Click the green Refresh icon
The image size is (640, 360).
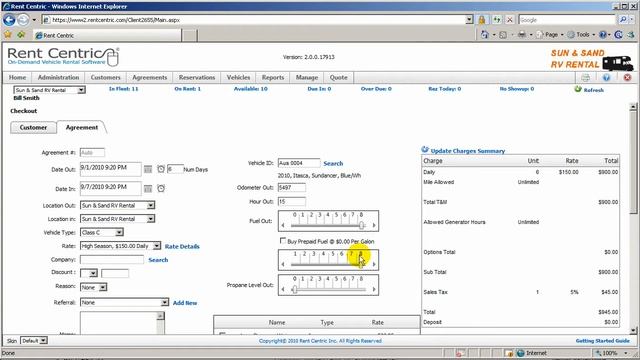(x=578, y=89)
